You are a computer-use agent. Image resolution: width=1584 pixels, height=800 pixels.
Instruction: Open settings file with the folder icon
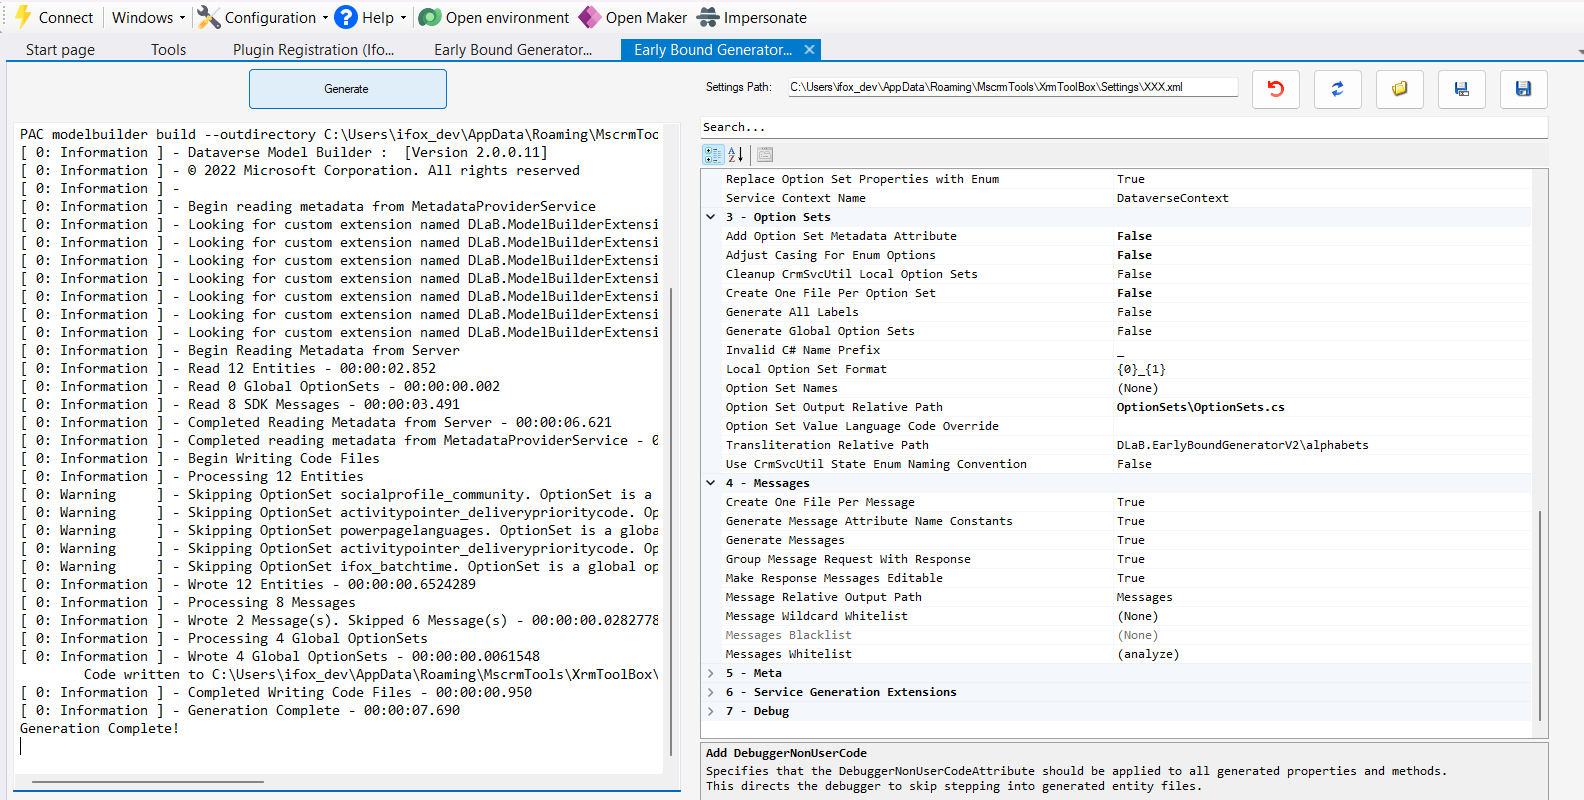(1399, 89)
